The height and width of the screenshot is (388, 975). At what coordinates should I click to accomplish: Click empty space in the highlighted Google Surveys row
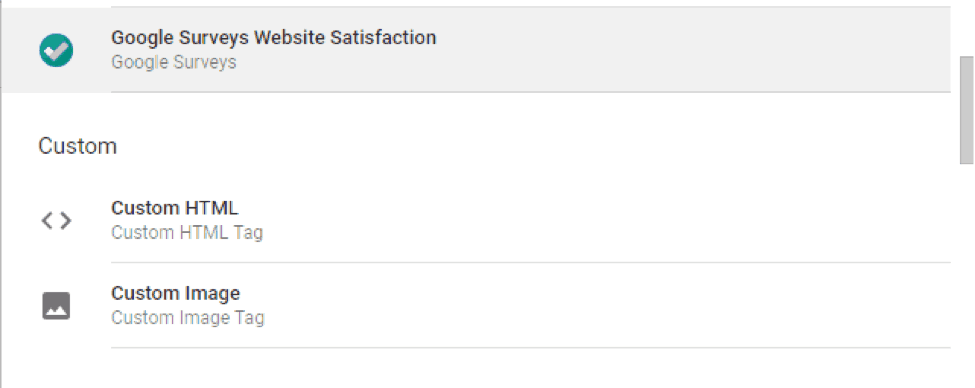tap(684, 50)
